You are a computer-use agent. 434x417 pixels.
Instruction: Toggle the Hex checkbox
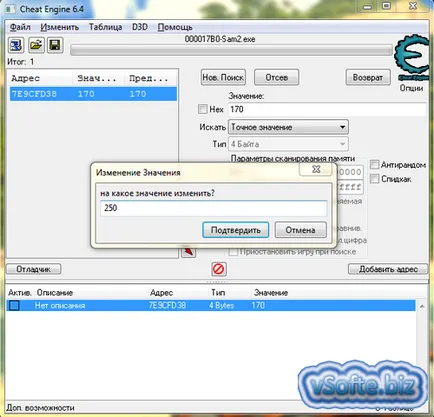coord(202,109)
